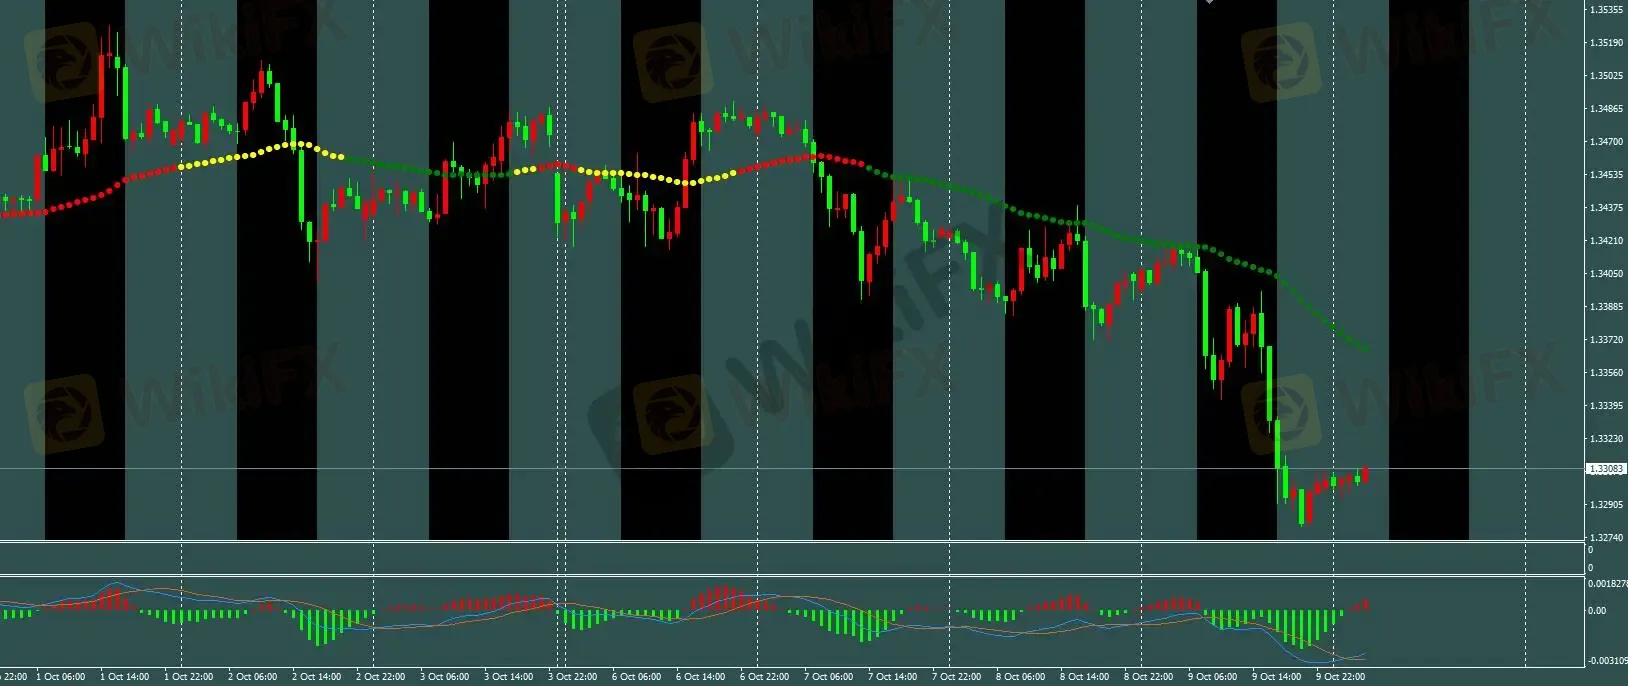Image resolution: width=1628 pixels, height=686 pixels.
Task: Select the 3 Oct 22:00 time label
Action: [x=572, y=677]
